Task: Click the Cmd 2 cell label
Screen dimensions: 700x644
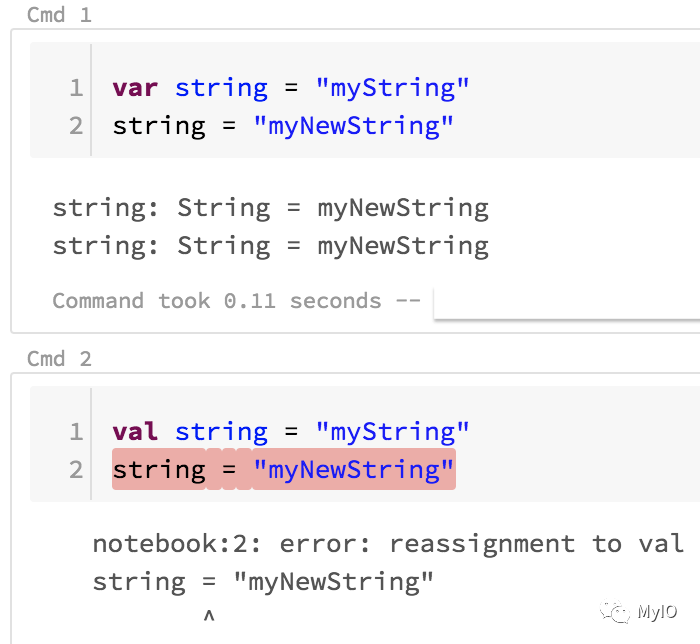Action: pos(59,358)
